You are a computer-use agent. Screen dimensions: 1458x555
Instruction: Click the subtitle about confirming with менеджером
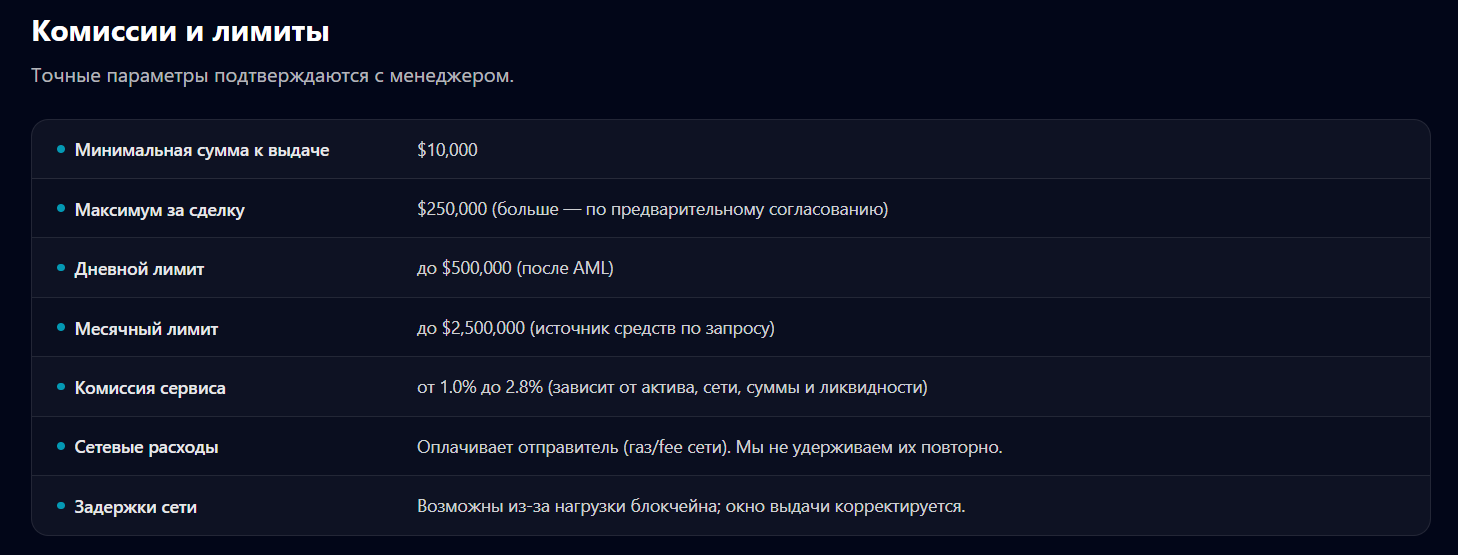pos(272,76)
